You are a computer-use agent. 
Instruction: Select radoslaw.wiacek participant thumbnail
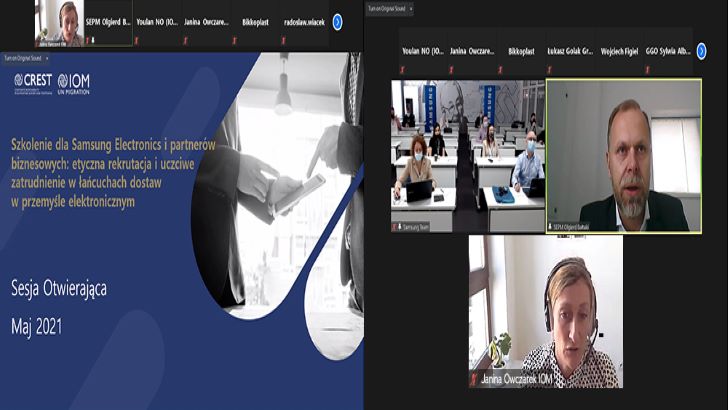coord(305,23)
